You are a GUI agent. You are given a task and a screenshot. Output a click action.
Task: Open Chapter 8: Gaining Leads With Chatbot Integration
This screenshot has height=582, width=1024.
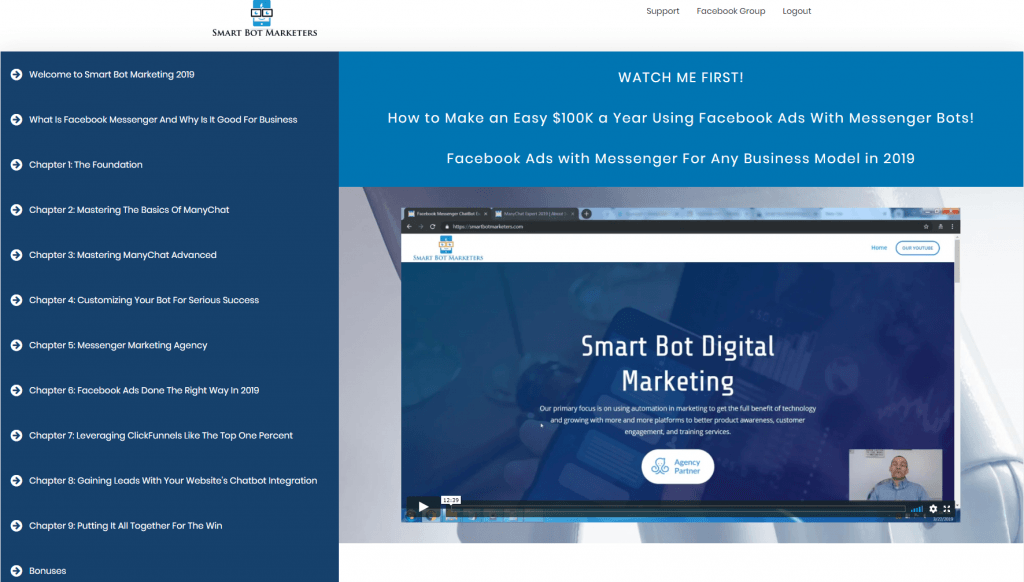click(x=173, y=480)
